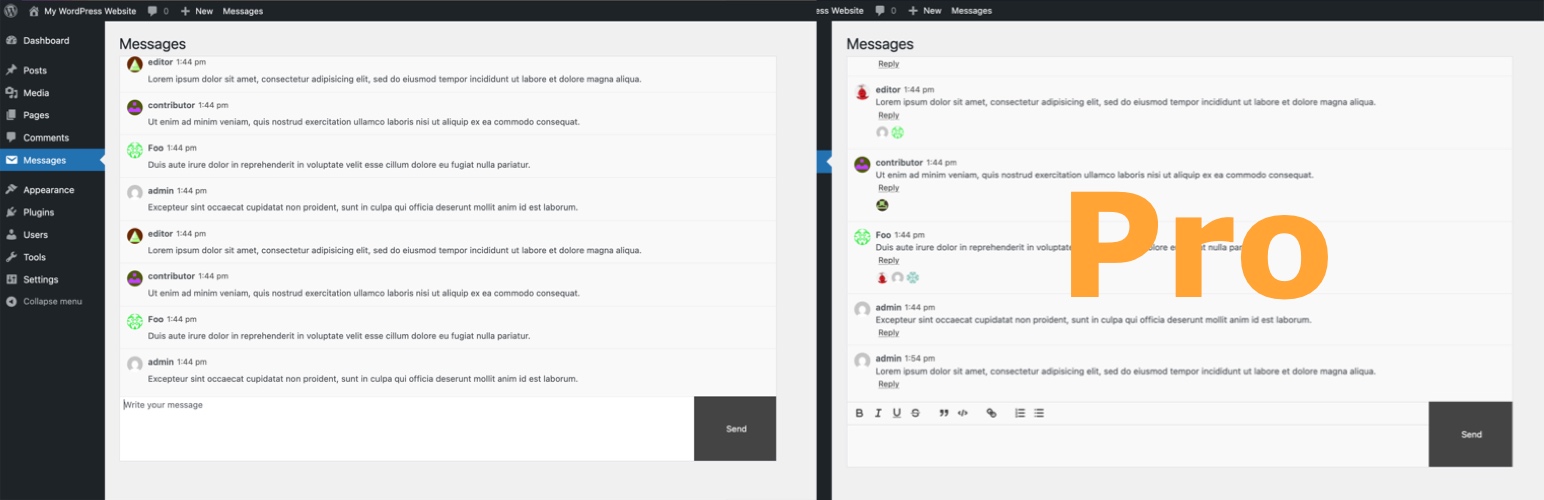This screenshot has height=500, width=1544.
Task: Click the Dashboard gauge icon
Action: coord(11,41)
